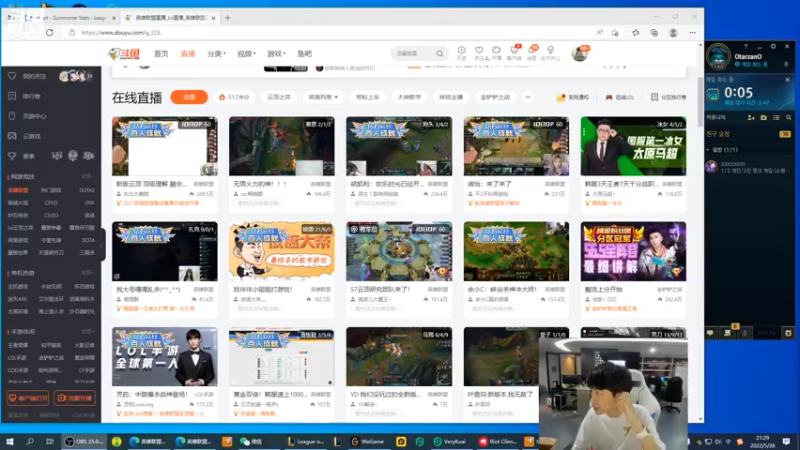Open CS:GO category in sidebar
Image resolution: width=800 pixels, height=450 pixels.
pos(51,215)
